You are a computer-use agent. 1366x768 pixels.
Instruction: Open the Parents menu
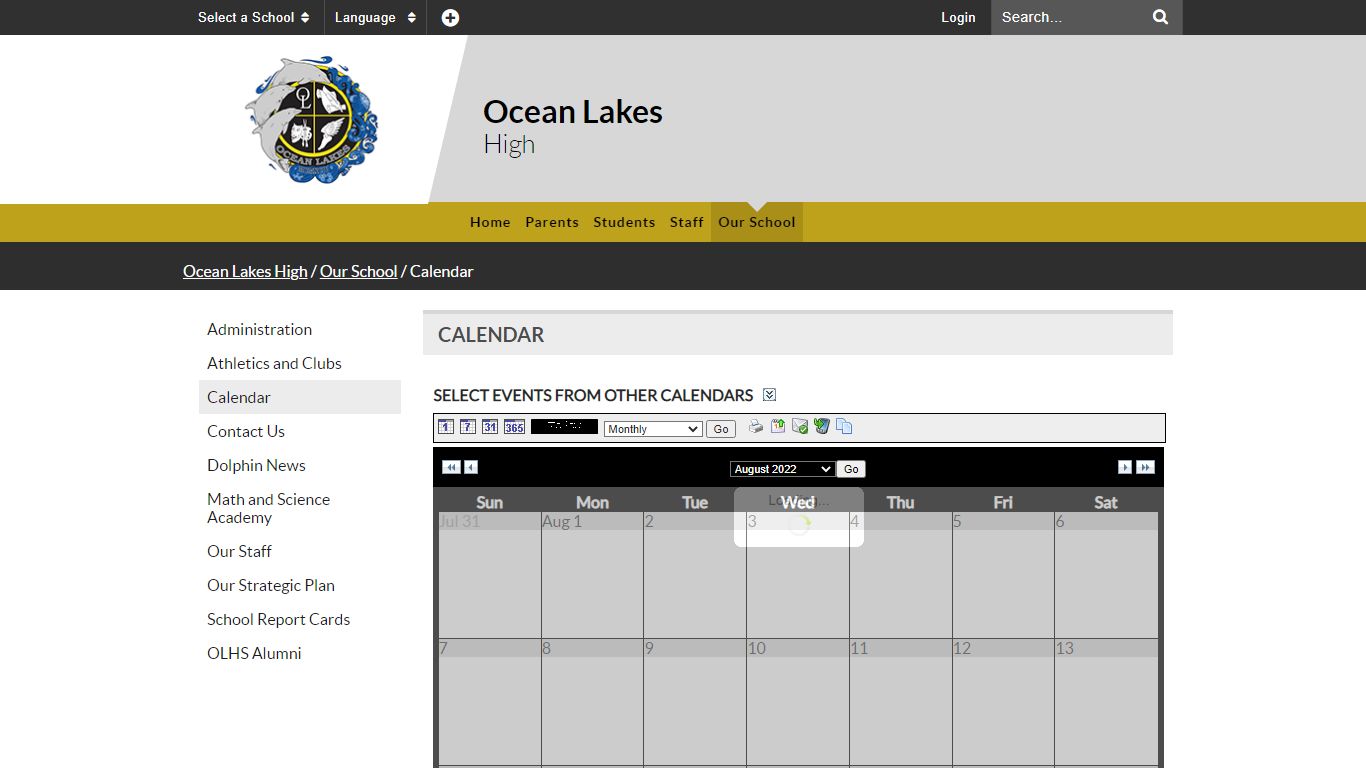coord(552,222)
